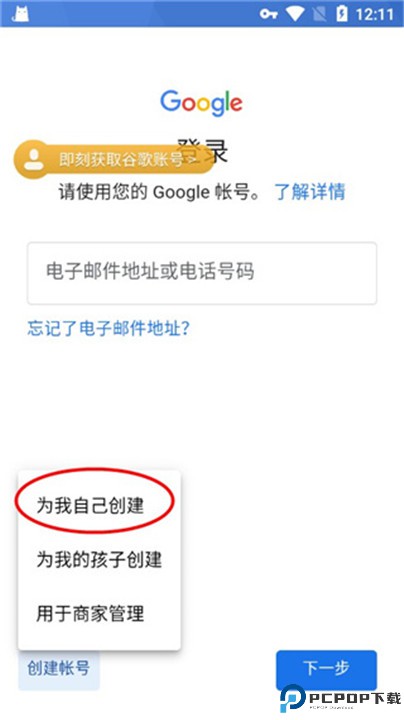Tap the cat app icon in status bar
404x720 pixels.
pyautogui.click(x=20, y=13)
